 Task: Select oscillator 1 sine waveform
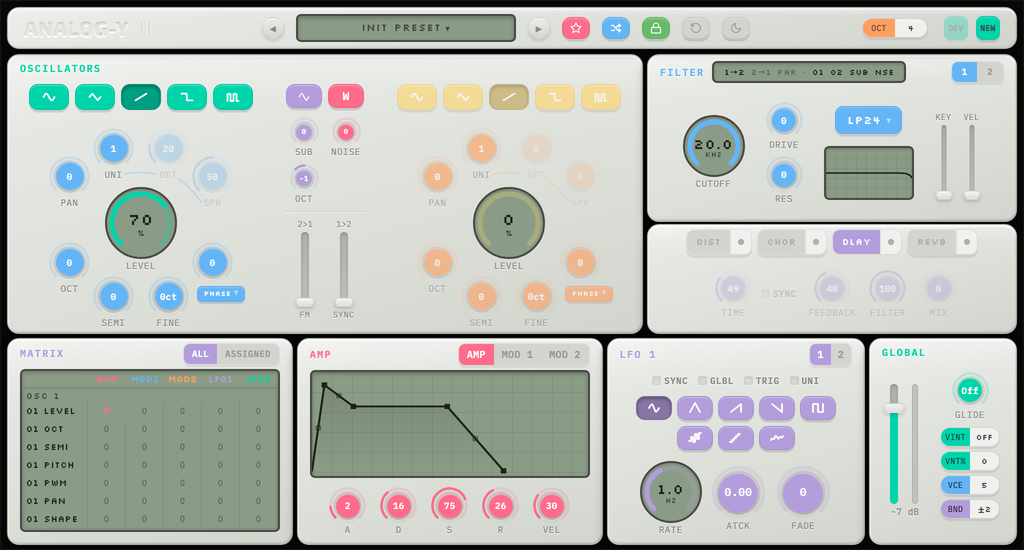point(49,97)
